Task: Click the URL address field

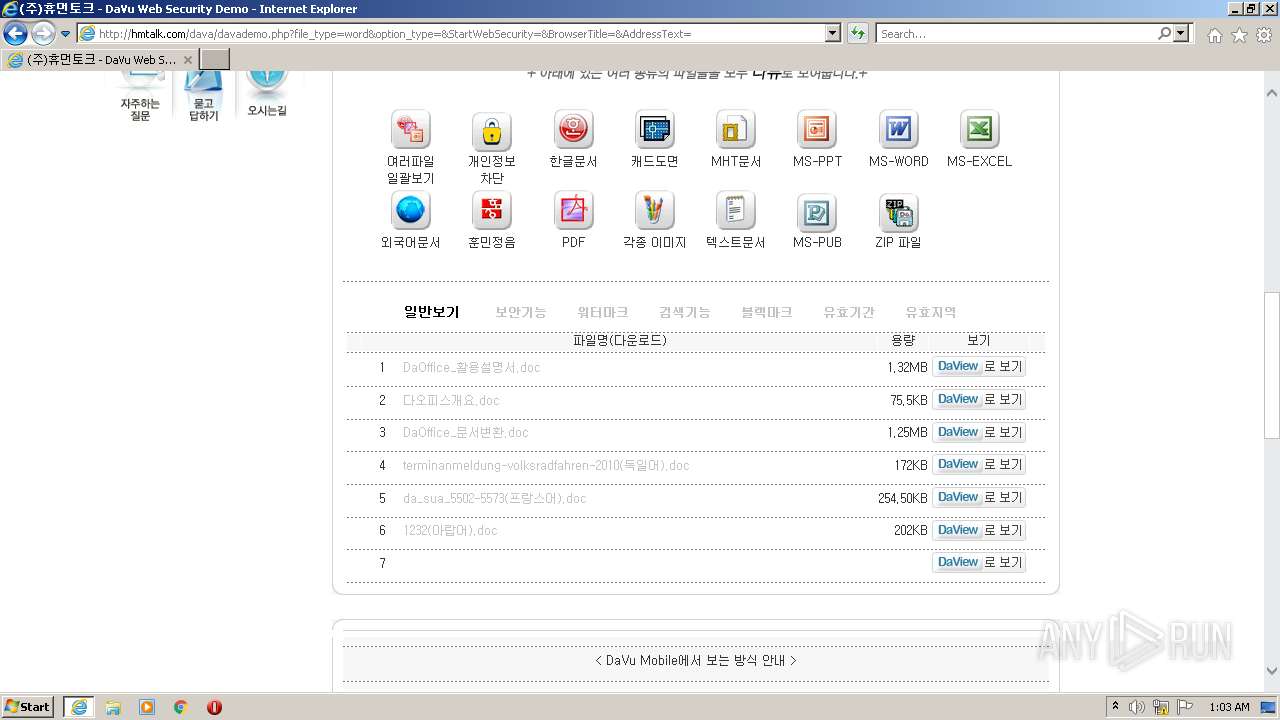Action: 460,34
